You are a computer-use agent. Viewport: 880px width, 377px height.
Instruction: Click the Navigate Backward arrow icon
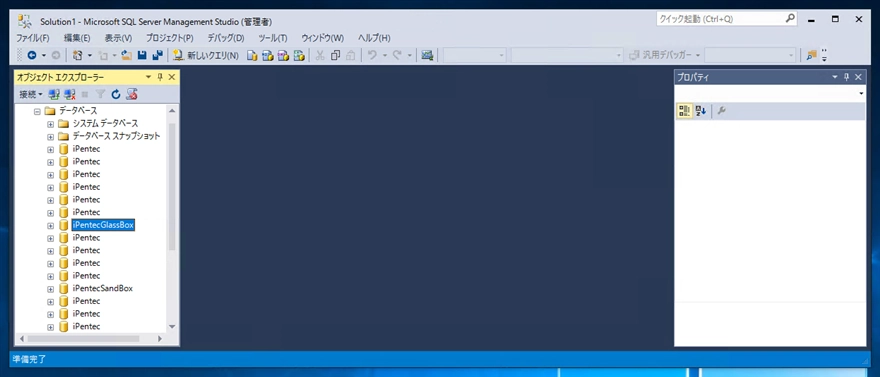coord(31,55)
